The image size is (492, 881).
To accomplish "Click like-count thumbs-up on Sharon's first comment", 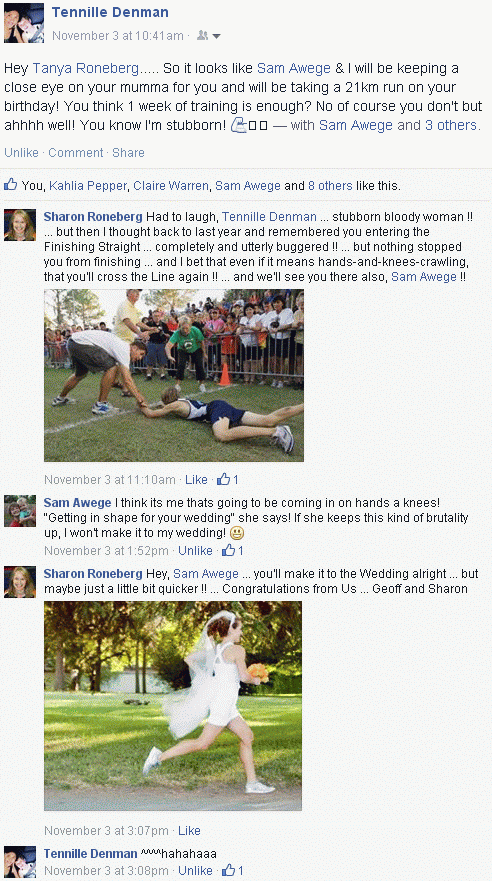I will (x=224, y=480).
